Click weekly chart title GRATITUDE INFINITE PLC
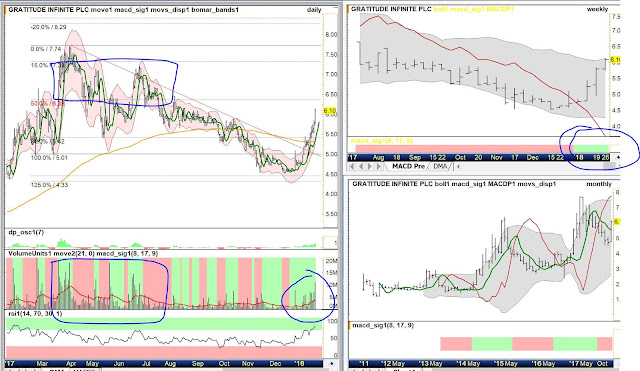Image resolution: width=640 pixels, height=371 pixels. coord(391,9)
